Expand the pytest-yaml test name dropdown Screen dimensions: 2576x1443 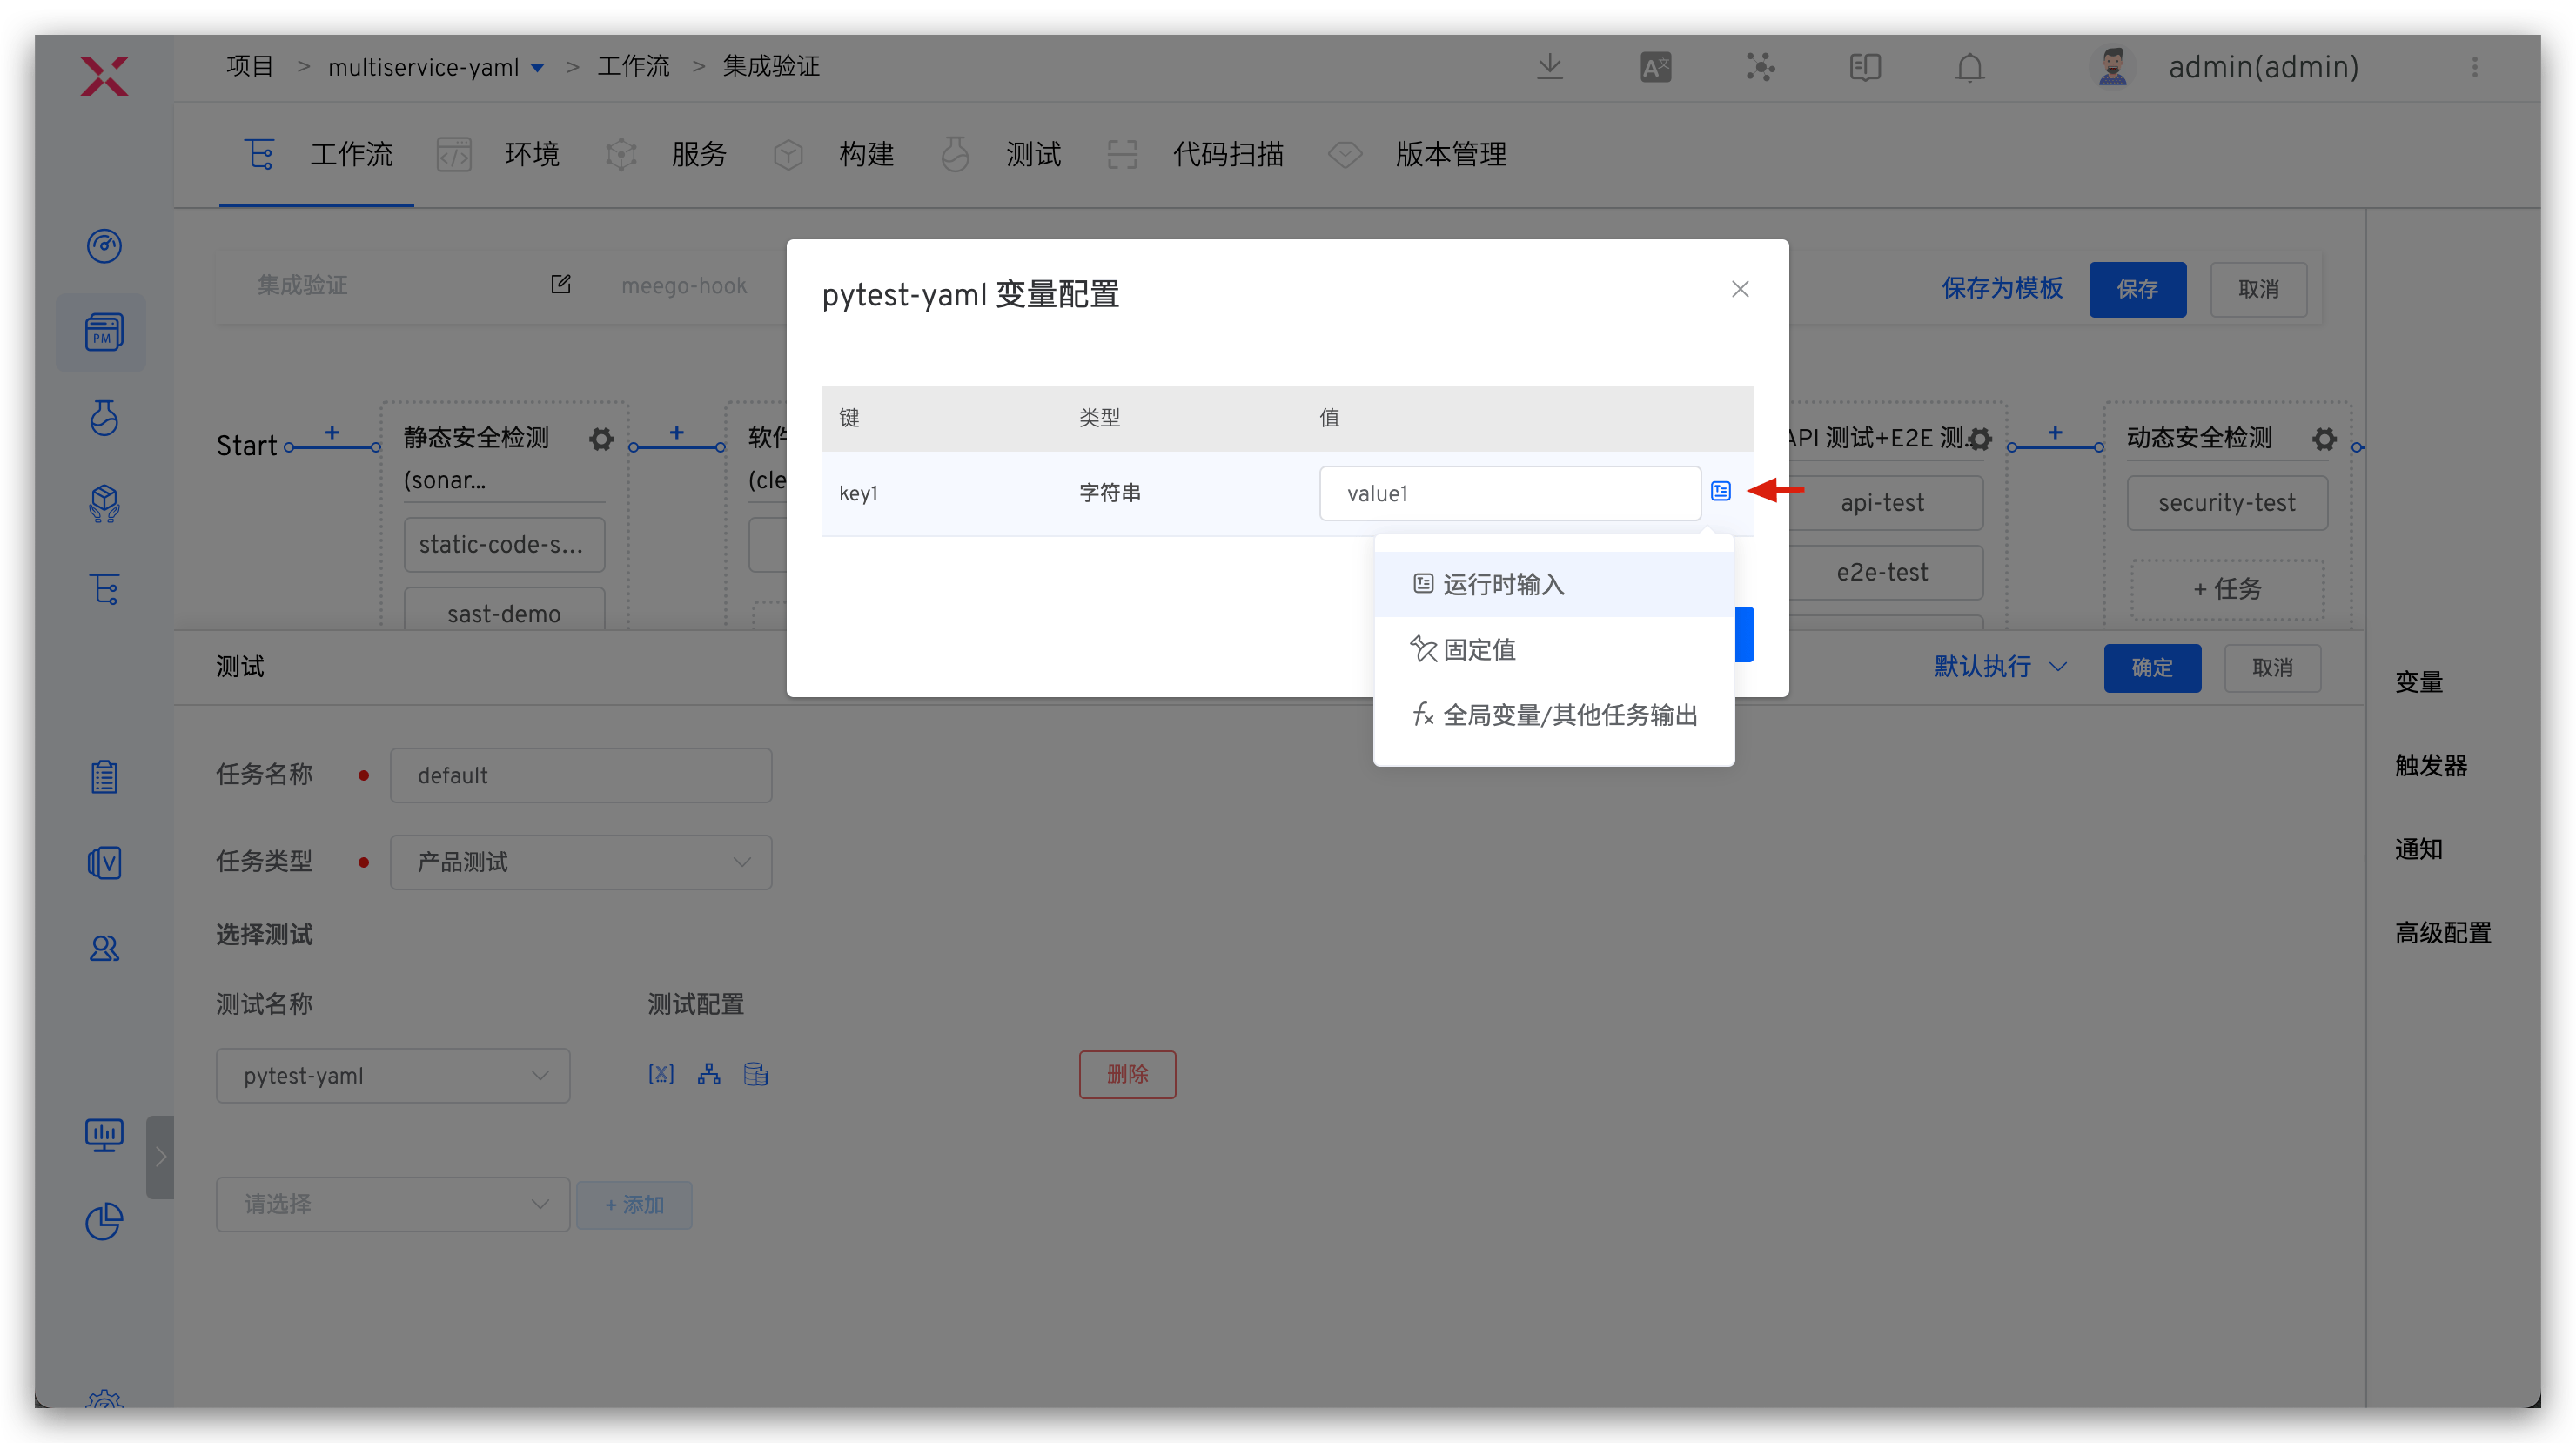click(393, 1075)
